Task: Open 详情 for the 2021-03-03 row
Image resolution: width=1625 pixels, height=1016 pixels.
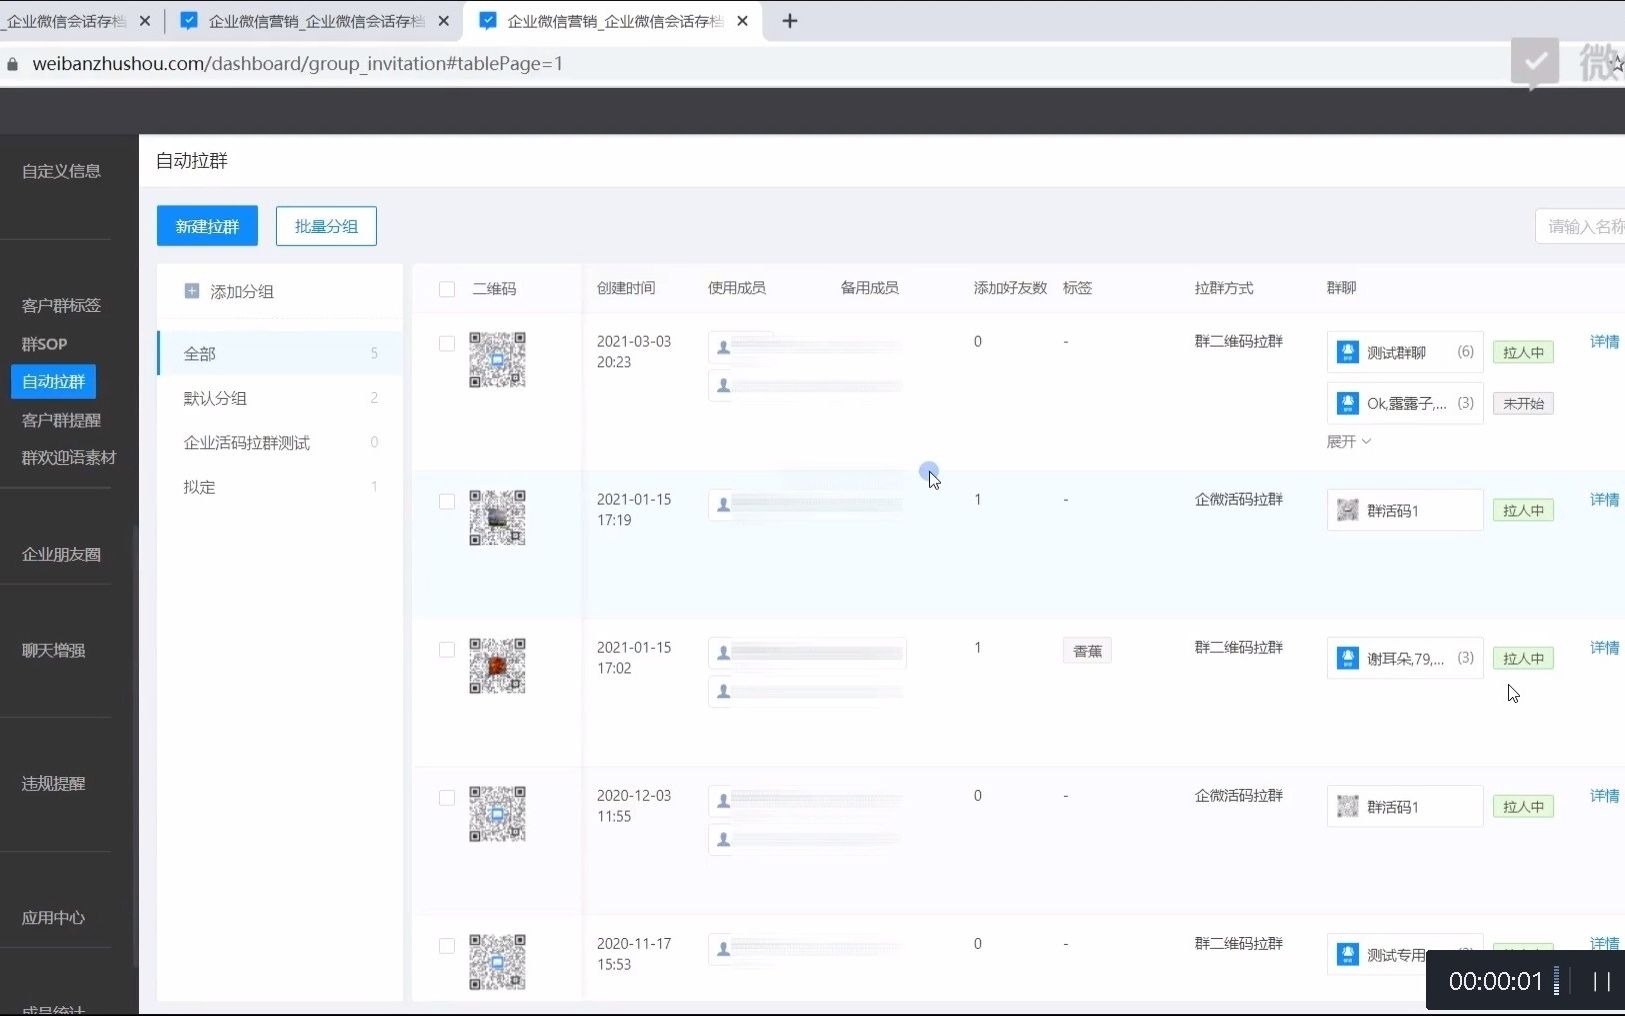Action: click(x=1604, y=341)
